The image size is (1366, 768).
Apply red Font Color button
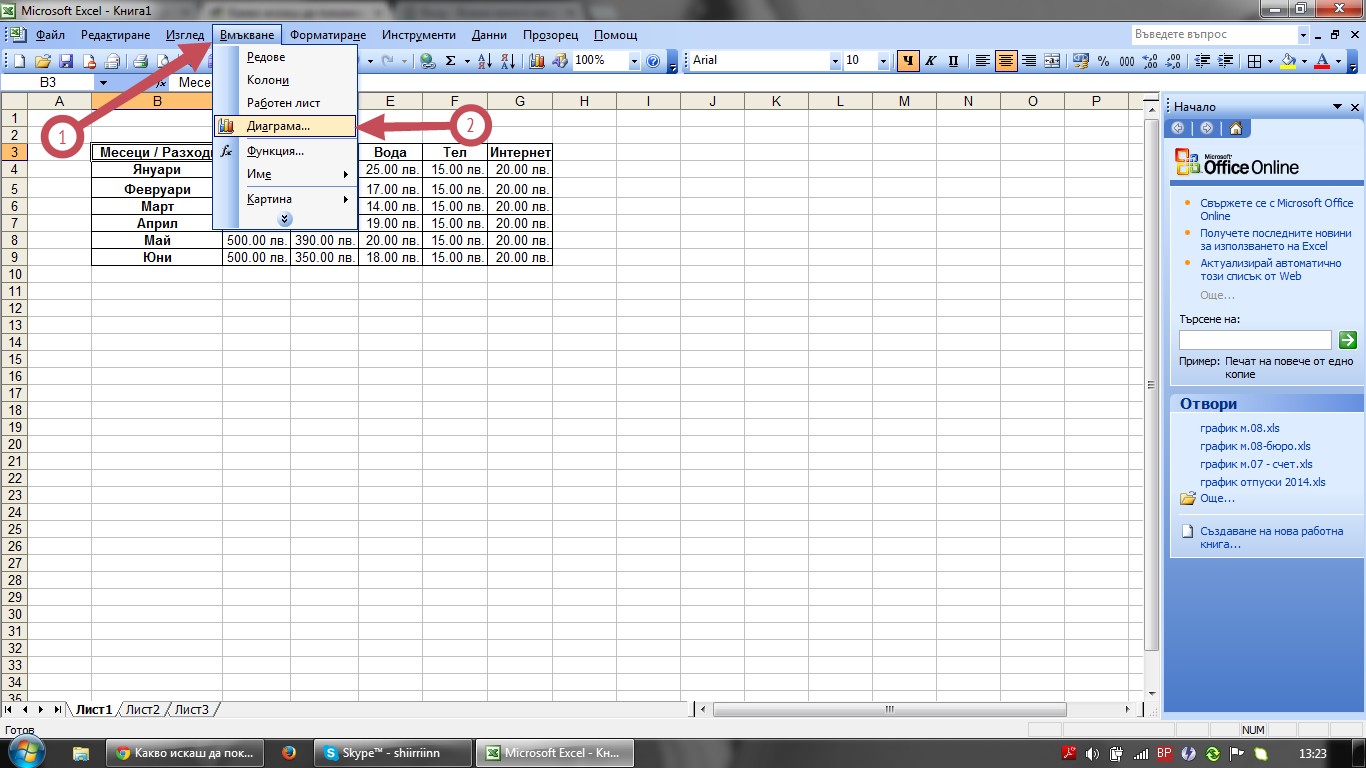pyautogui.click(x=1322, y=61)
